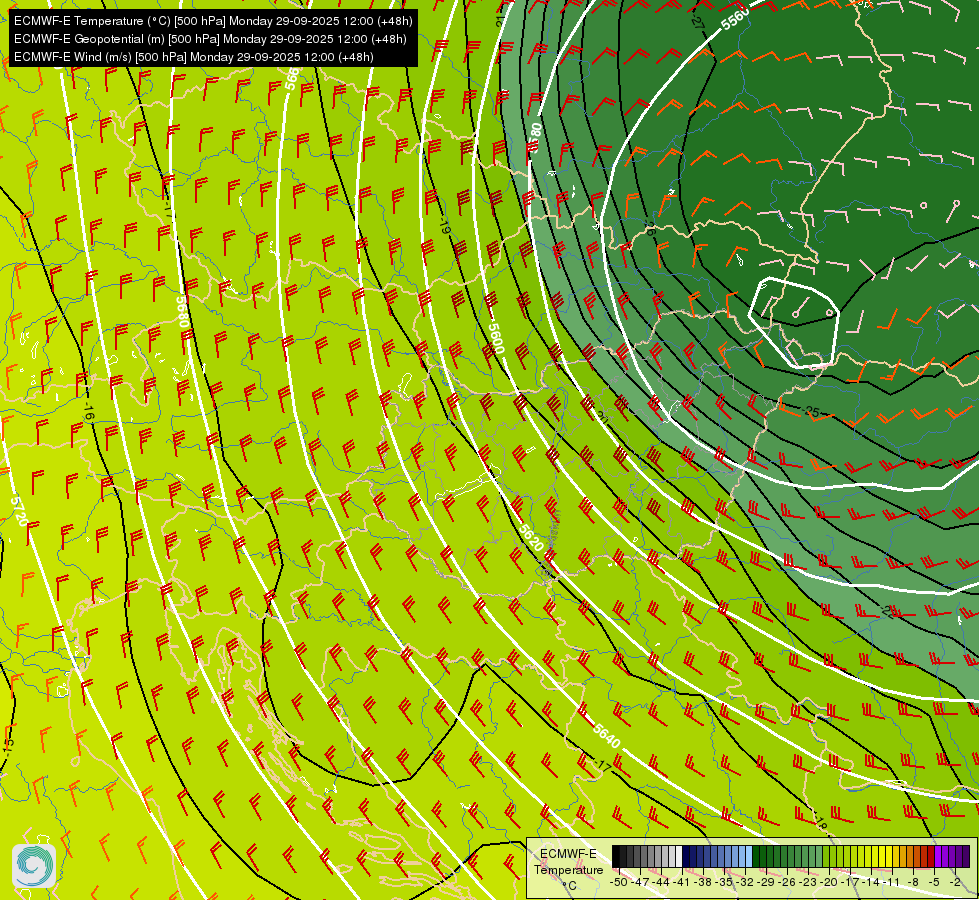979x900 pixels.
Task: Click the -11 legend value
Action: 893,882
